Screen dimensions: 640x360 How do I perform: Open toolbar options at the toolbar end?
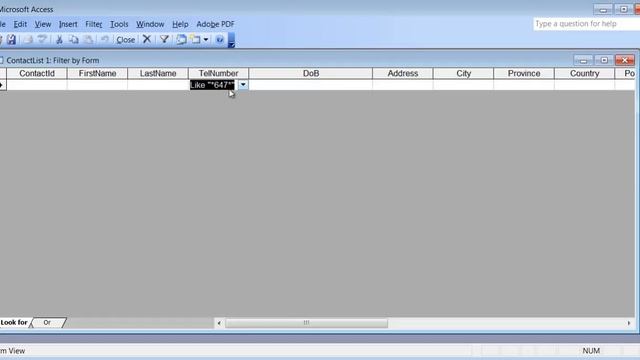(x=231, y=40)
